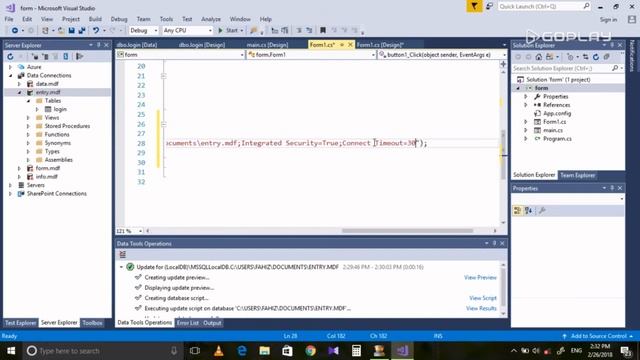The height and width of the screenshot is (360, 640).
Task: Switch to the dbo.login [Design] tab
Action: pos(202,45)
